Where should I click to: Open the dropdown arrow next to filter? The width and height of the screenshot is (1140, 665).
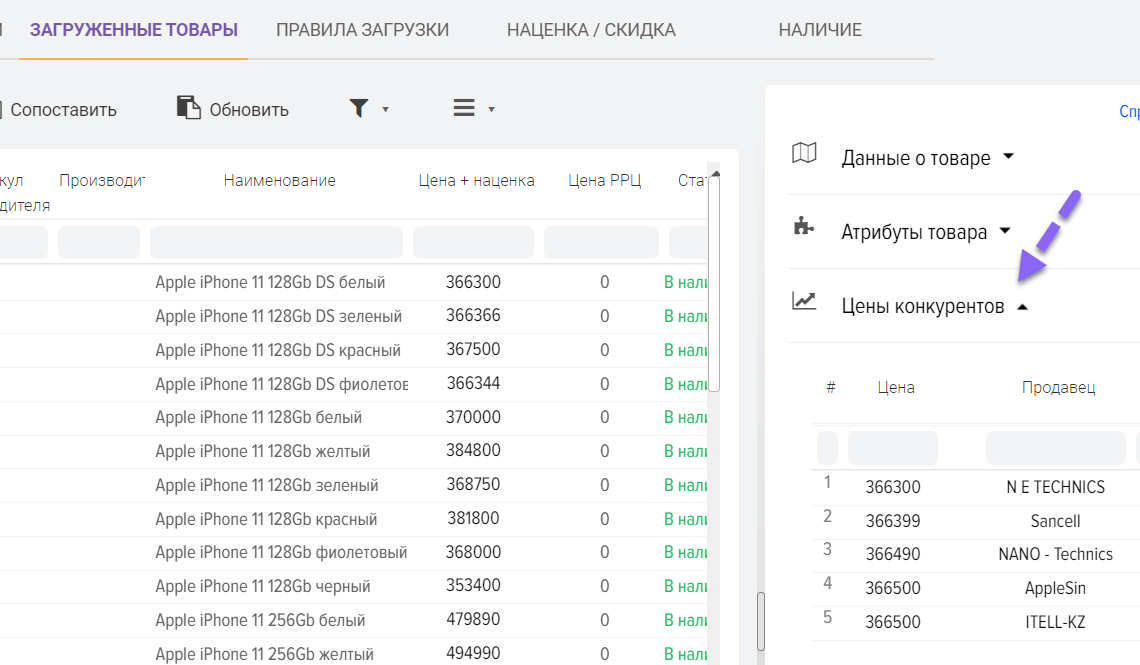[386, 110]
